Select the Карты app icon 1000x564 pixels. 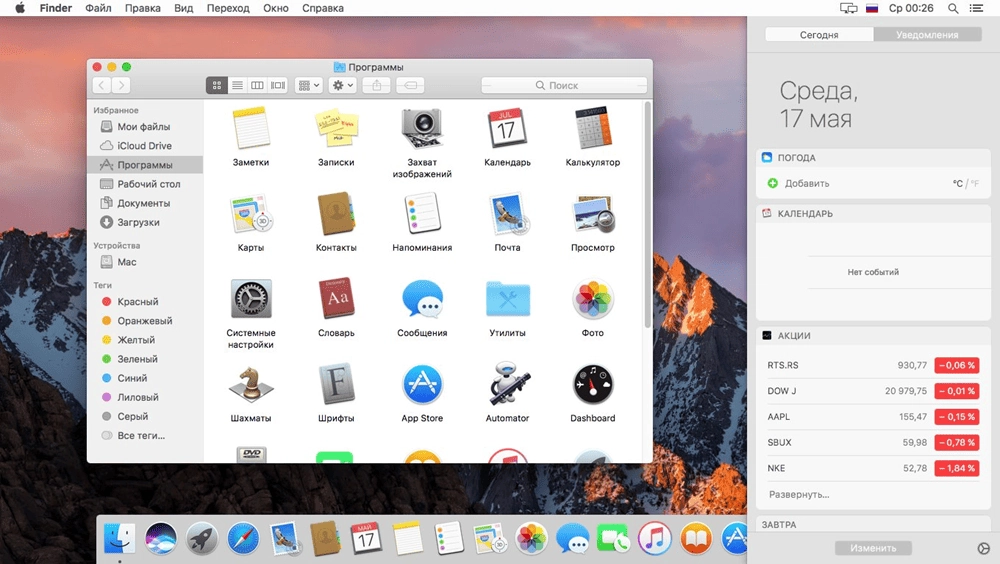pos(251,214)
